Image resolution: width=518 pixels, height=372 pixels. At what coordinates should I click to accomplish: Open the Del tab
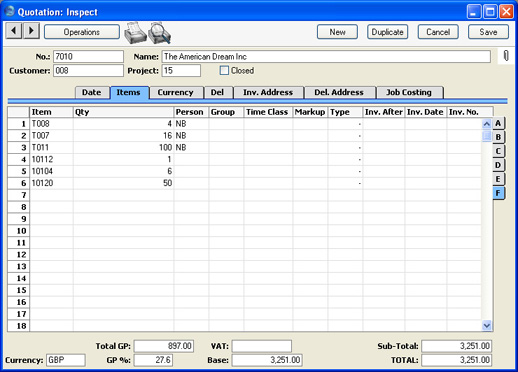point(217,92)
